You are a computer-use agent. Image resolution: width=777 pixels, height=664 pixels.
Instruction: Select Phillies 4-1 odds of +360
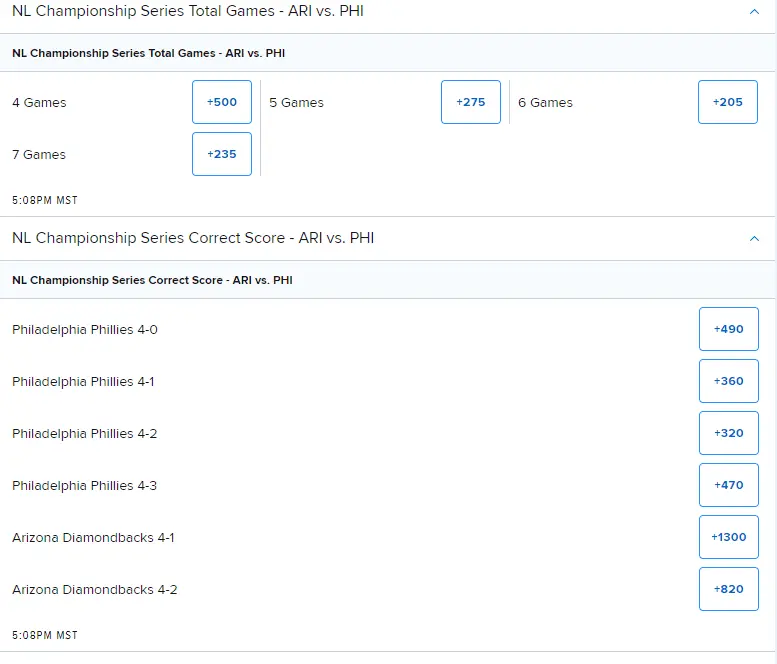click(x=728, y=381)
